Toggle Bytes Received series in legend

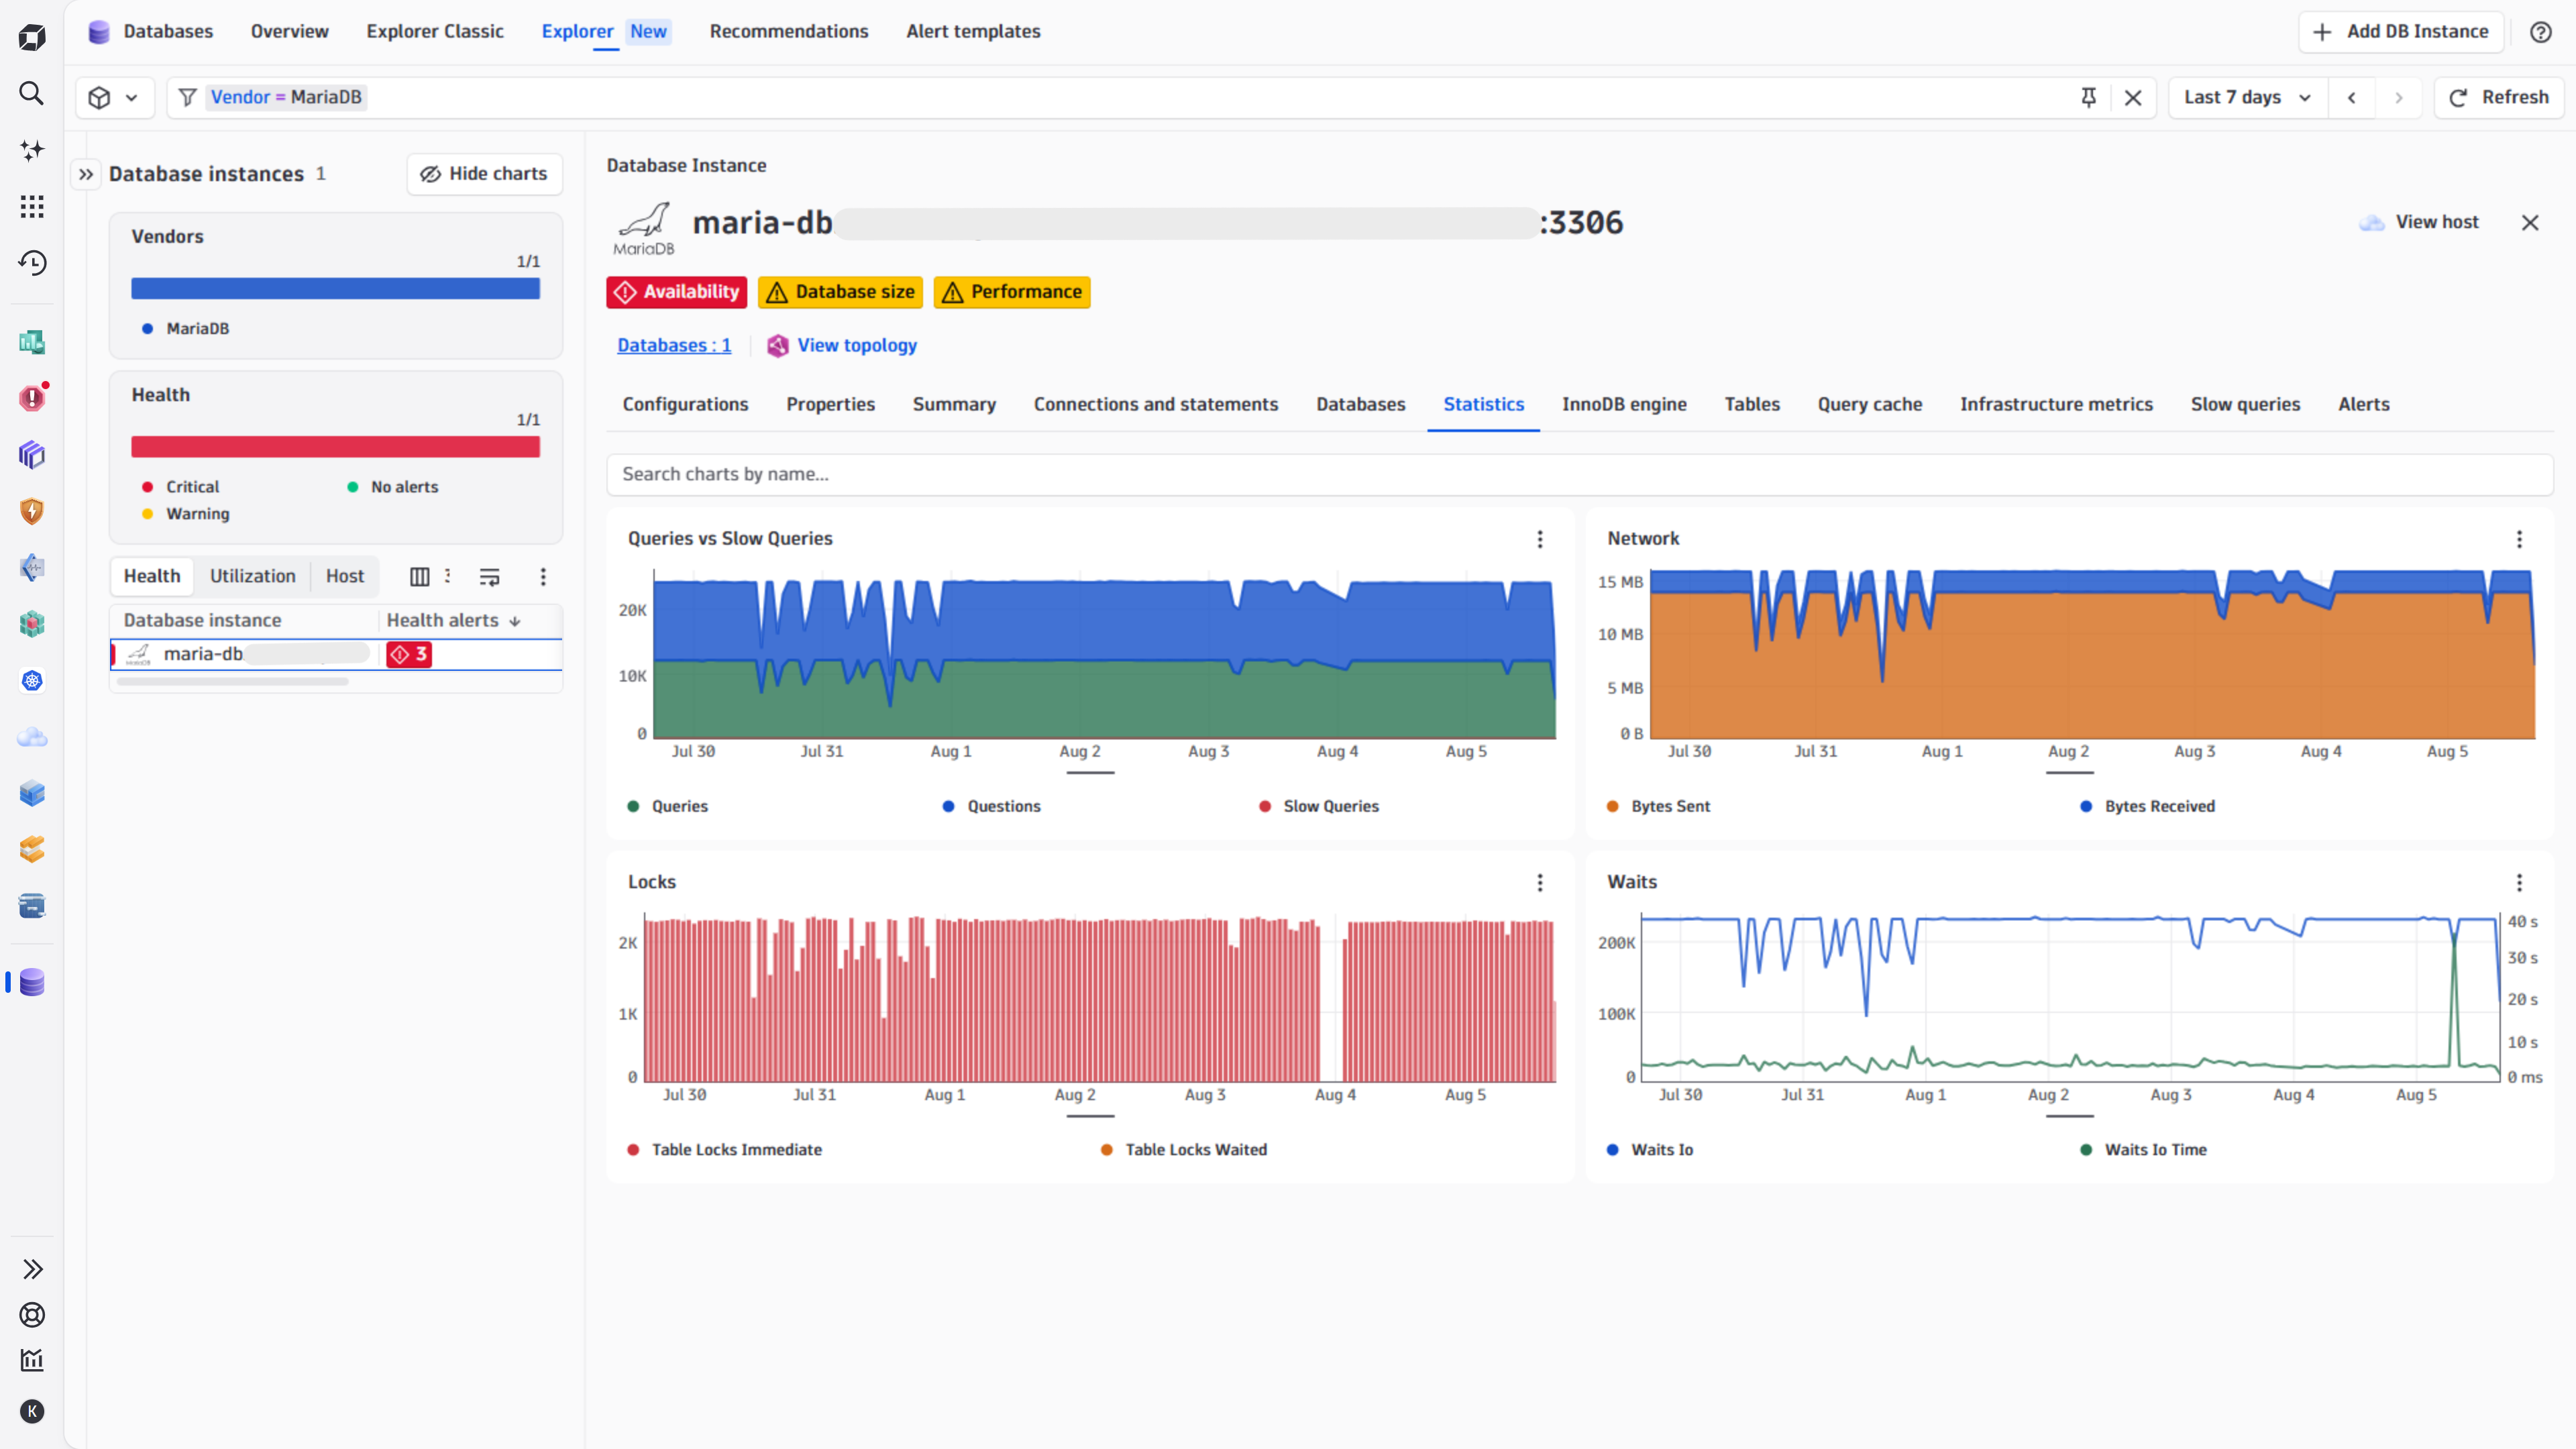click(2147, 806)
